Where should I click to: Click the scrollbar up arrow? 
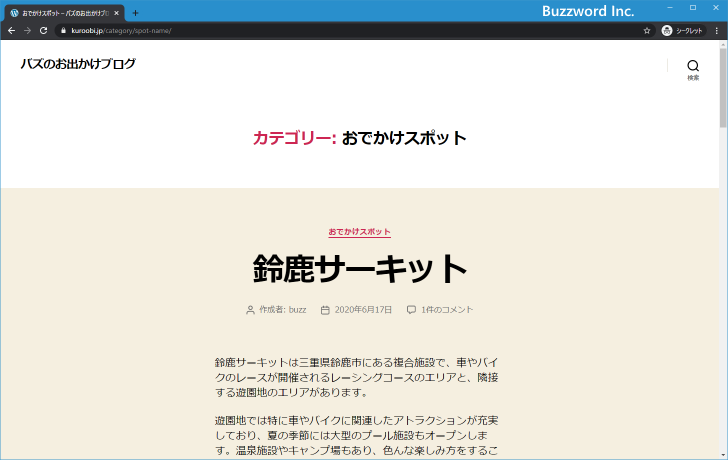[723, 45]
